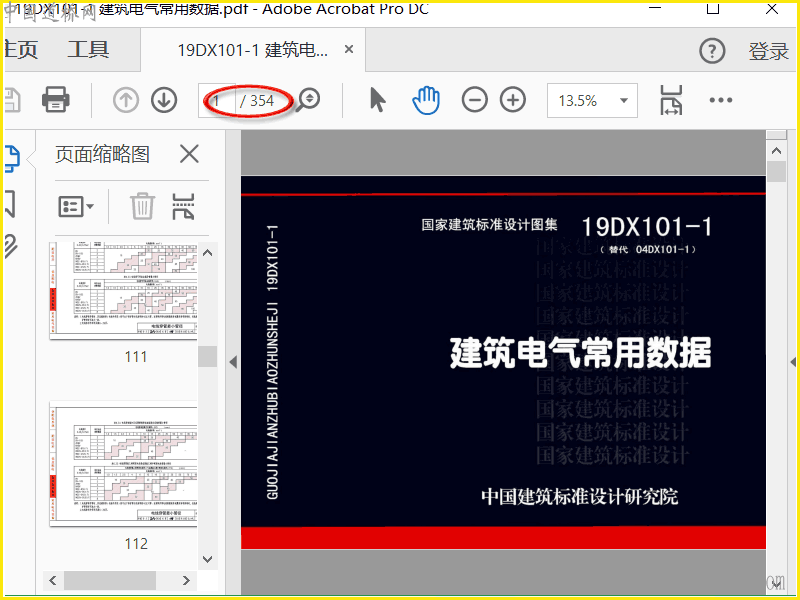The width and height of the screenshot is (800, 600).
Task: Show more tools via the three dots
Action: coord(721,100)
